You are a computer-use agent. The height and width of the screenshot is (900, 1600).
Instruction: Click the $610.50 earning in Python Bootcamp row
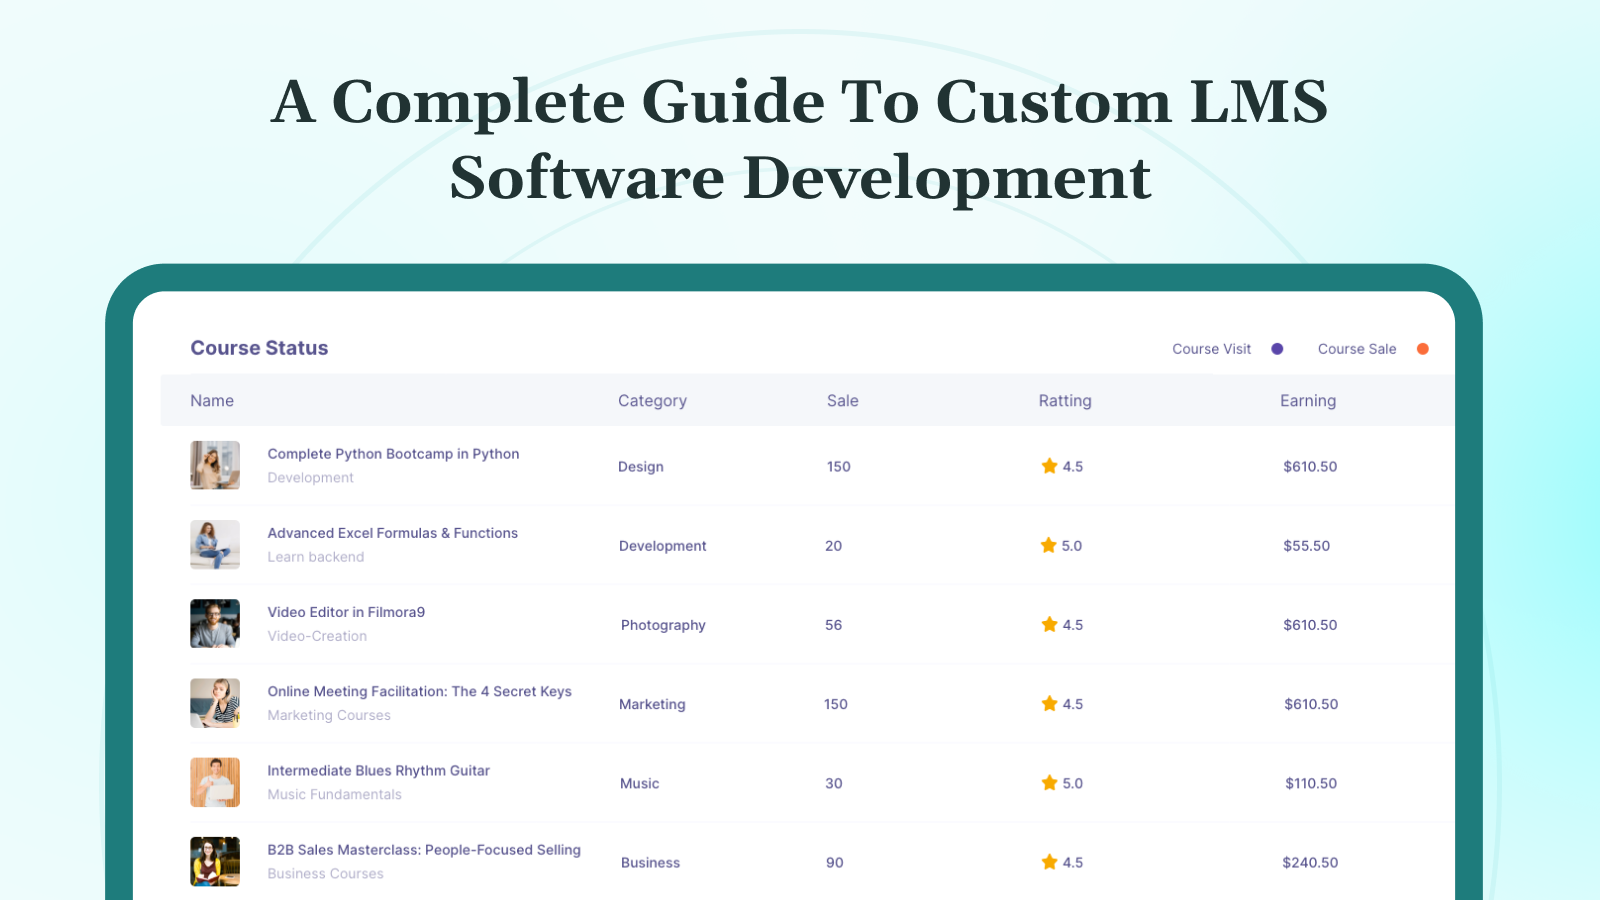pos(1310,467)
